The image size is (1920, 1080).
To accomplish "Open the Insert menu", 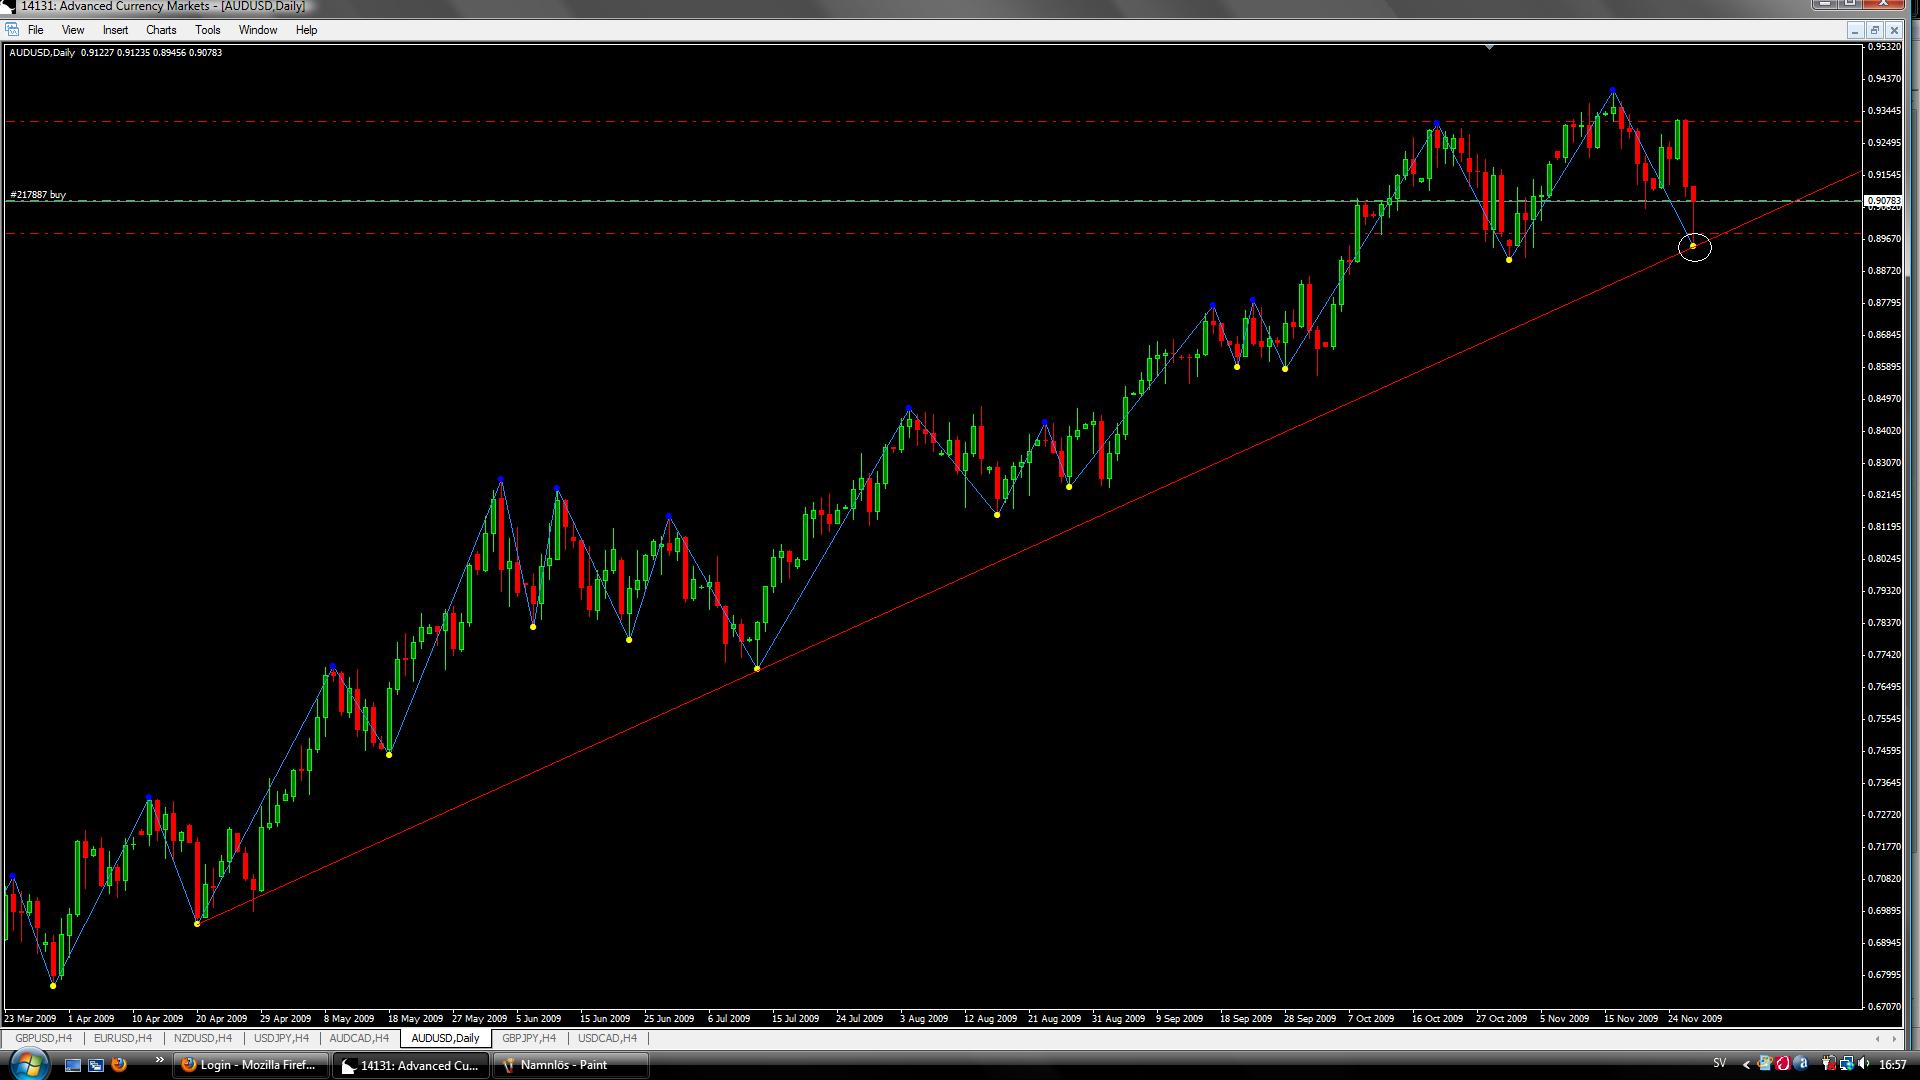I will pyautogui.click(x=115, y=30).
